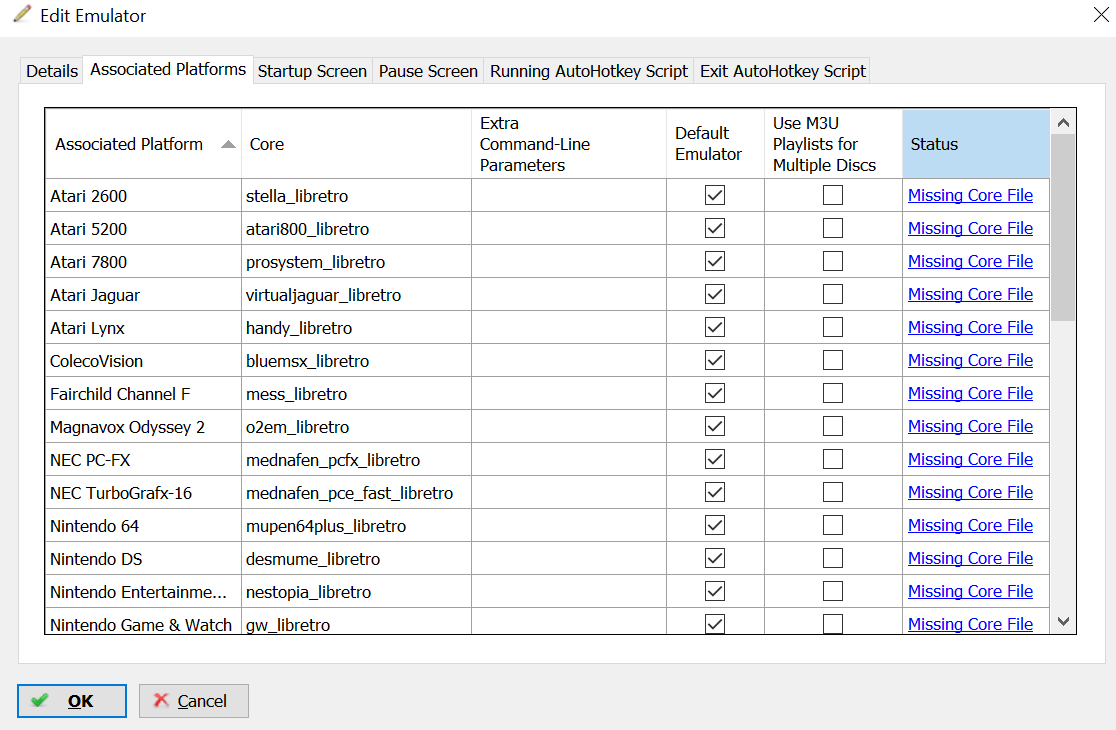Toggle Default Emulator for Magnavox Odyssey 2
Image resolution: width=1116 pixels, height=730 pixels.
click(x=715, y=426)
